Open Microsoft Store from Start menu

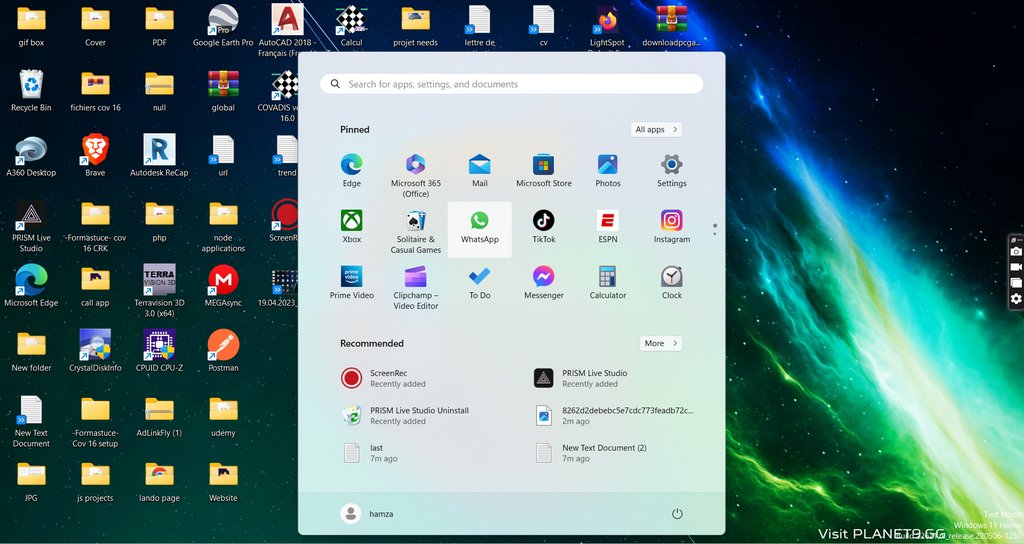(543, 170)
